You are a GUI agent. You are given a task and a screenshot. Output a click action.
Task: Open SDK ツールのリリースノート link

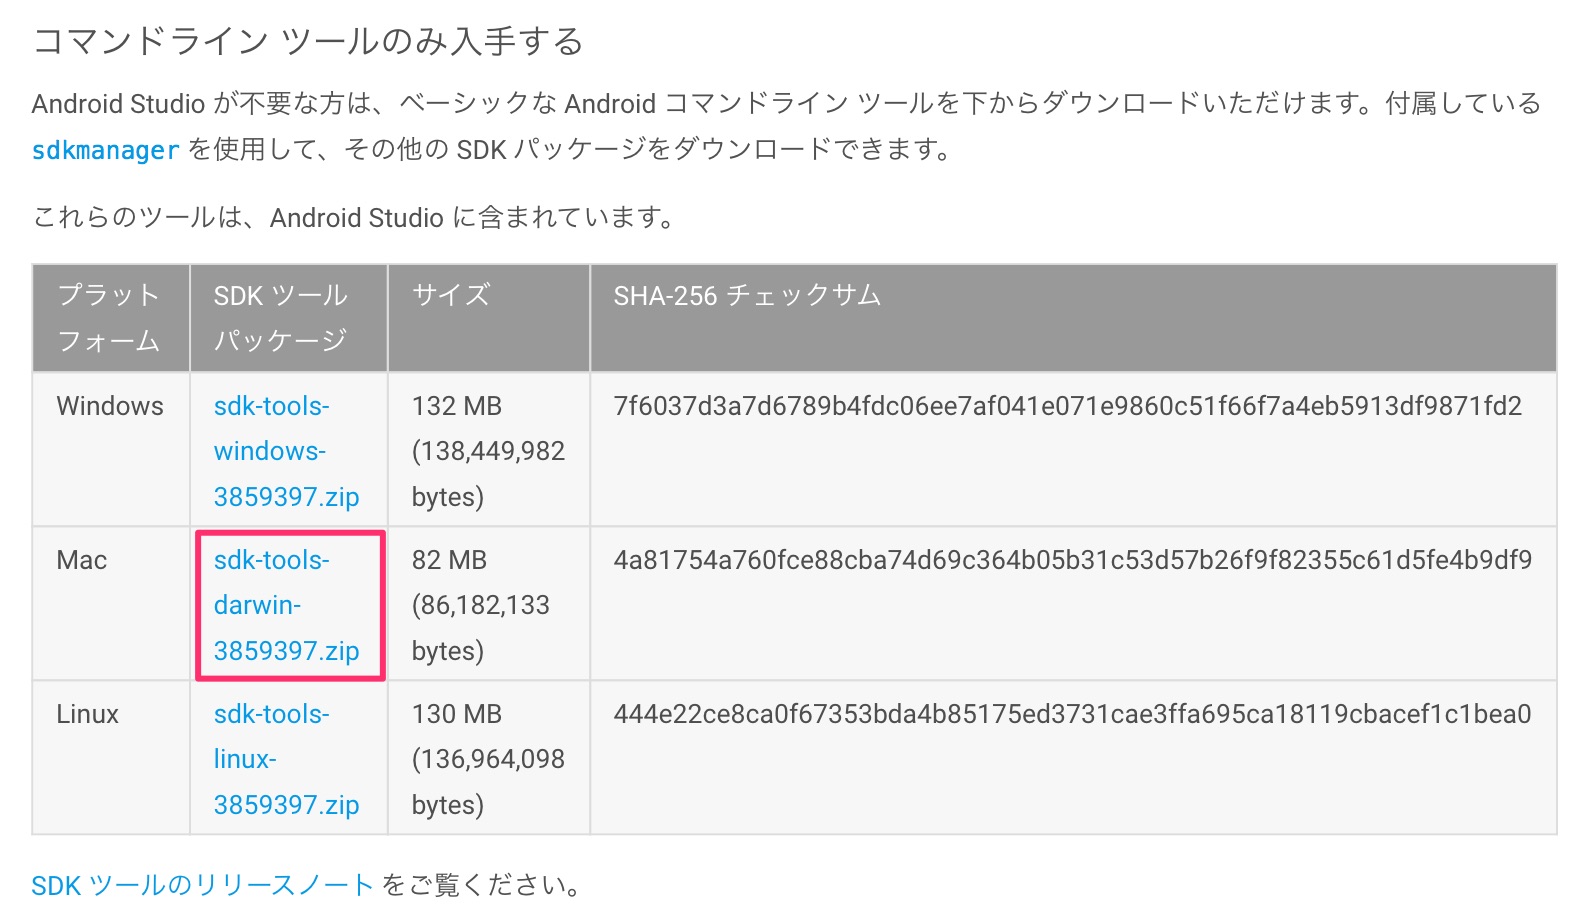pyautogui.click(x=200, y=884)
